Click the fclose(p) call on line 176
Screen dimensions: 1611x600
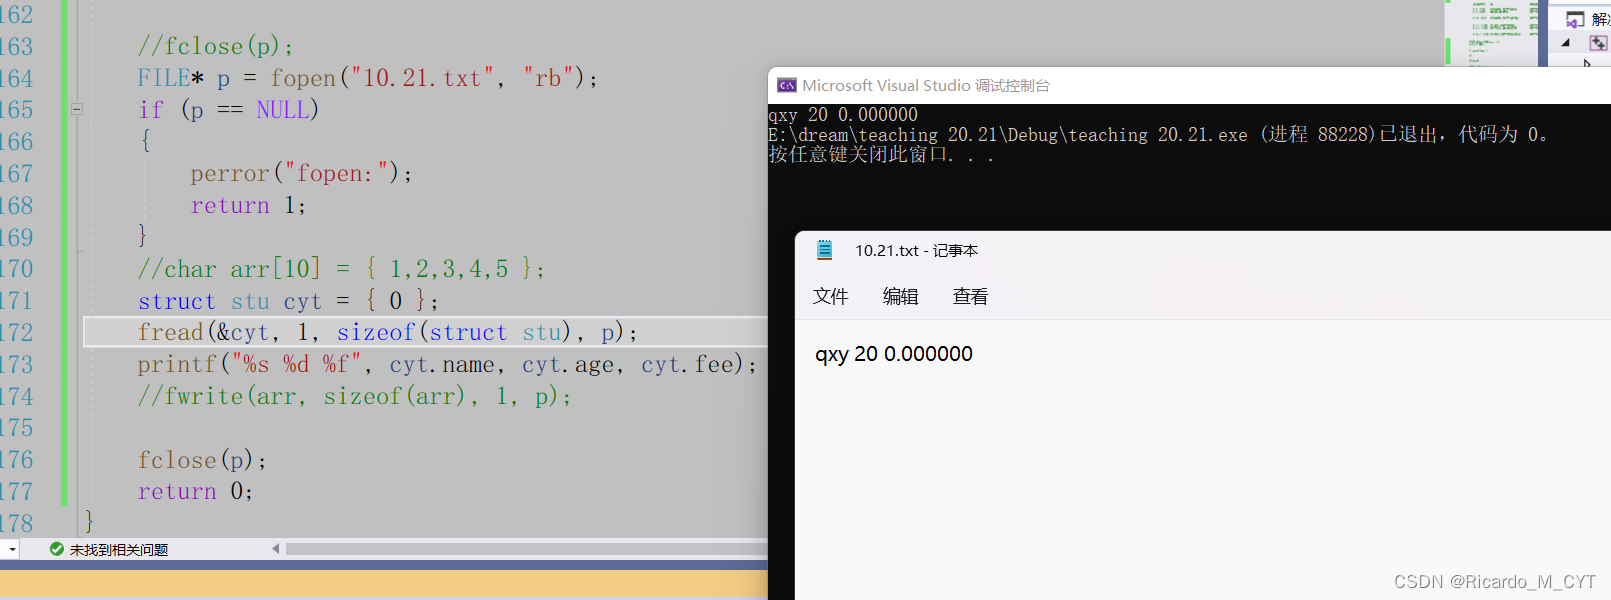[x=202, y=460]
